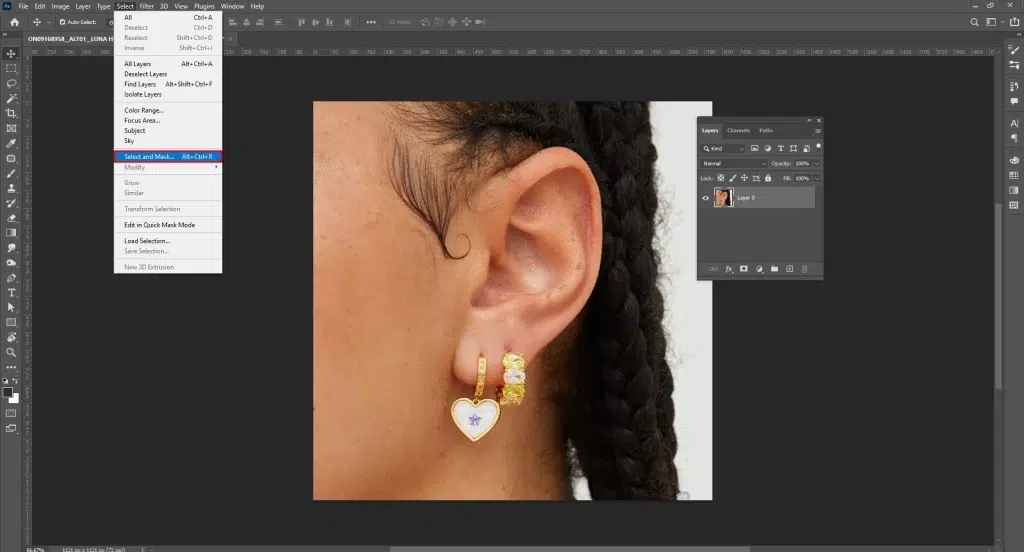This screenshot has height=552, width=1024.
Task: Toggle lock image pixels brush icon
Action: point(732,178)
